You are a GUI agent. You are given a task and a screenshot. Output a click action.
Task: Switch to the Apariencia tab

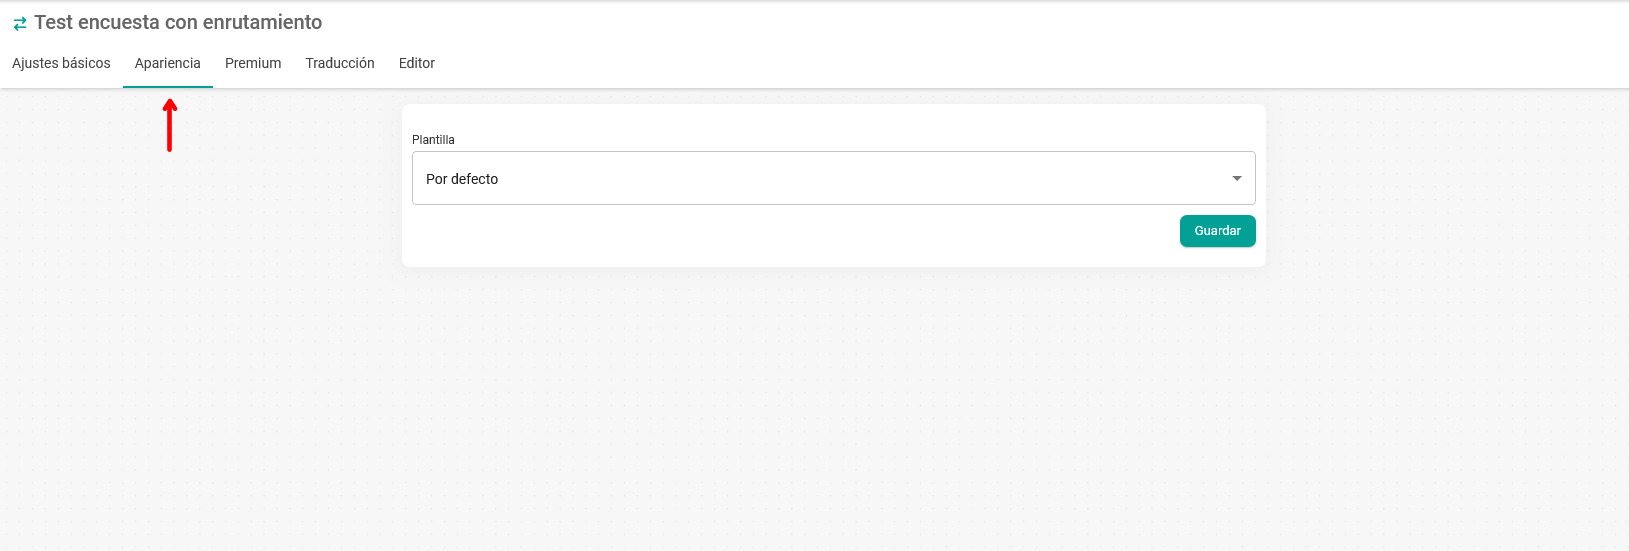click(168, 63)
